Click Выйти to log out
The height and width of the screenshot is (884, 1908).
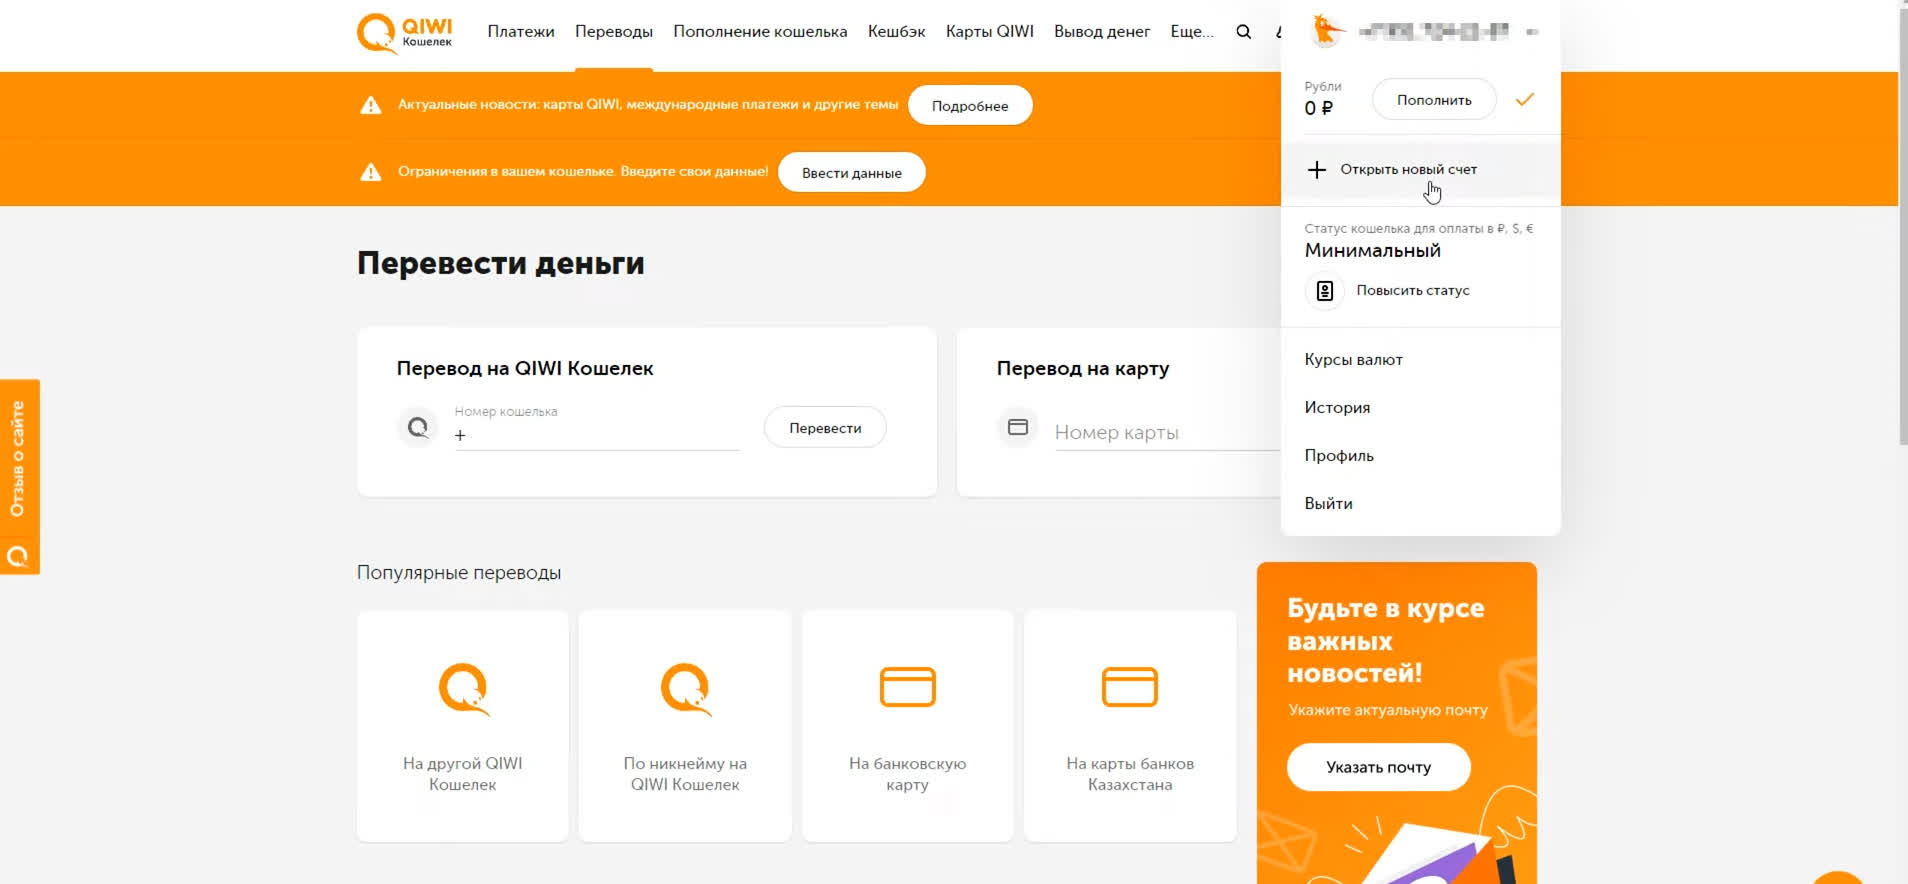tap(1328, 504)
